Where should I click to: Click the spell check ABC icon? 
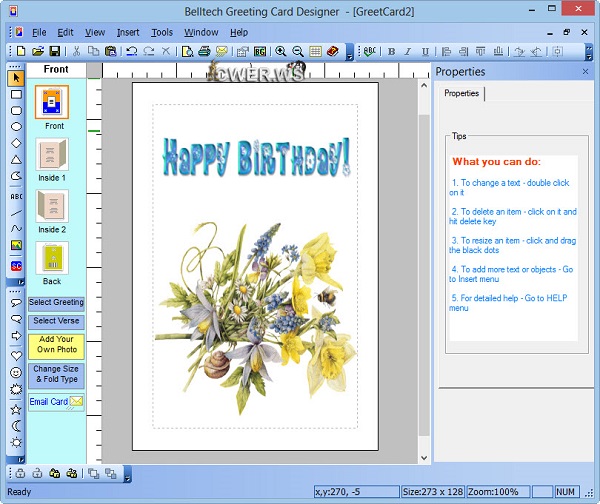pos(369,51)
